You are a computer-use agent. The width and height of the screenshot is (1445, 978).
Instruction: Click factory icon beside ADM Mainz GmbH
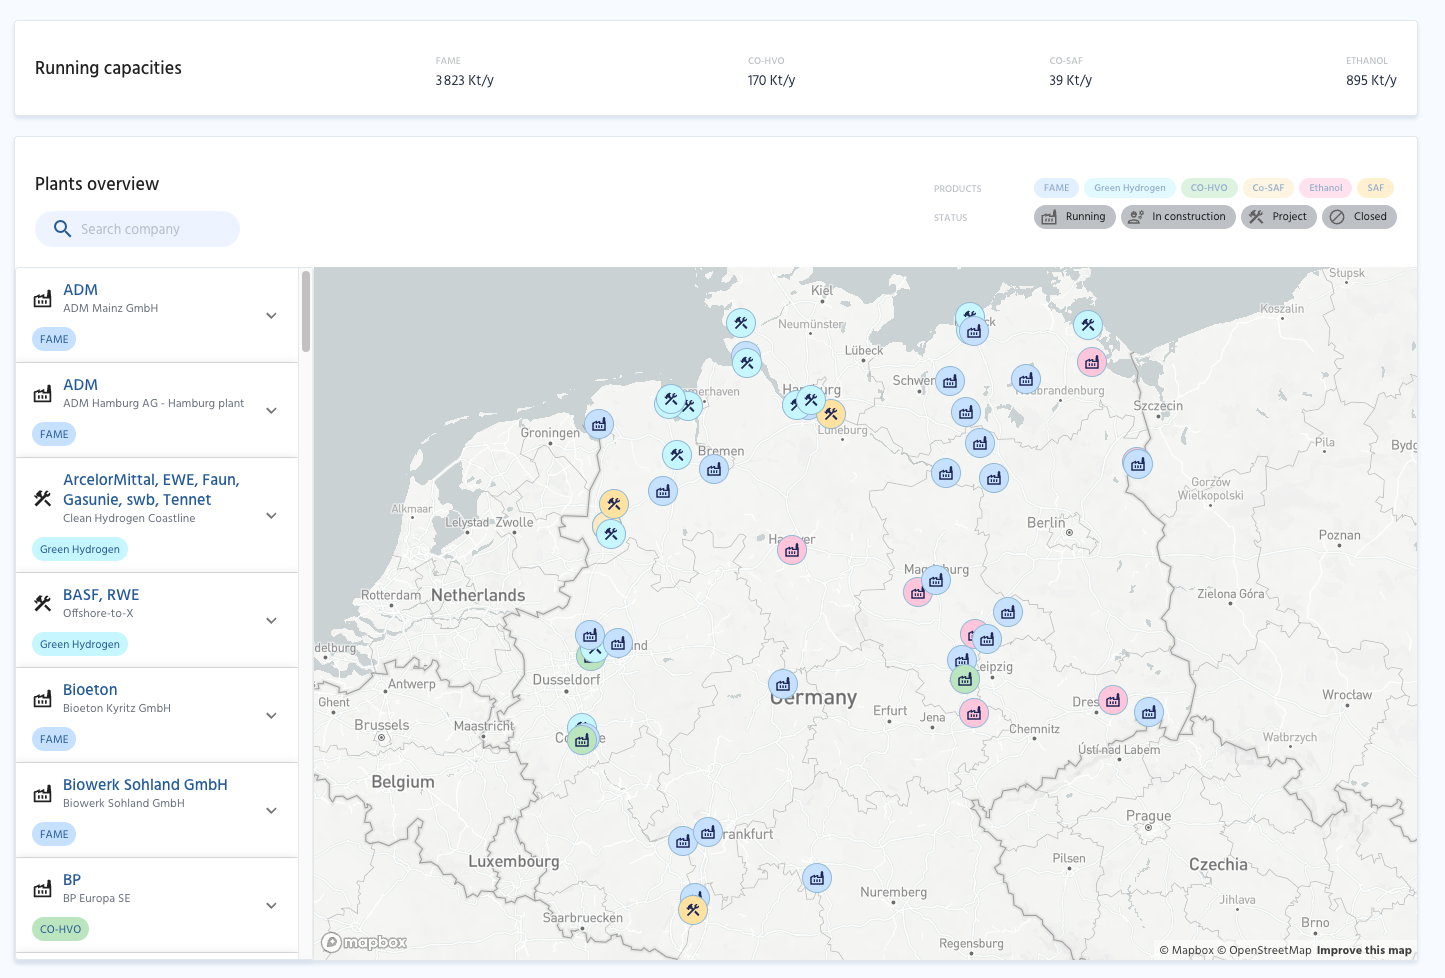pyautogui.click(x=42, y=299)
